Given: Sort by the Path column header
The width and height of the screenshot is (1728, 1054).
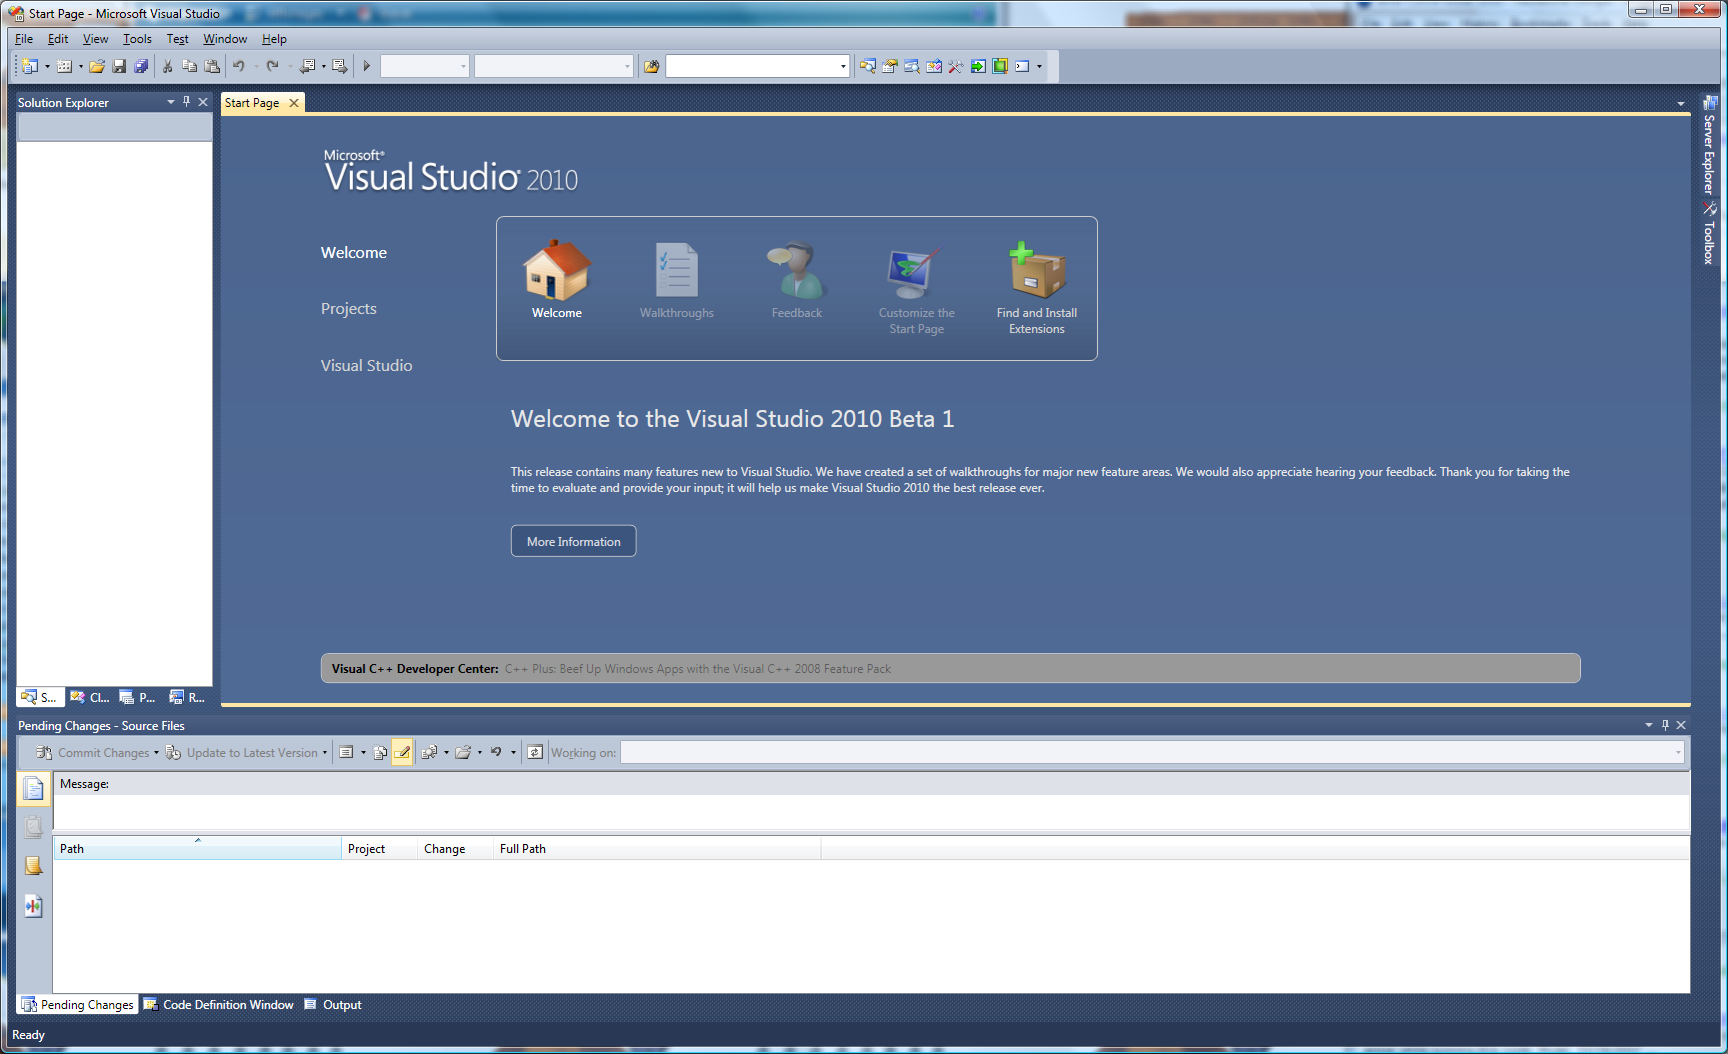Looking at the screenshot, I should (x=197, y=849).
